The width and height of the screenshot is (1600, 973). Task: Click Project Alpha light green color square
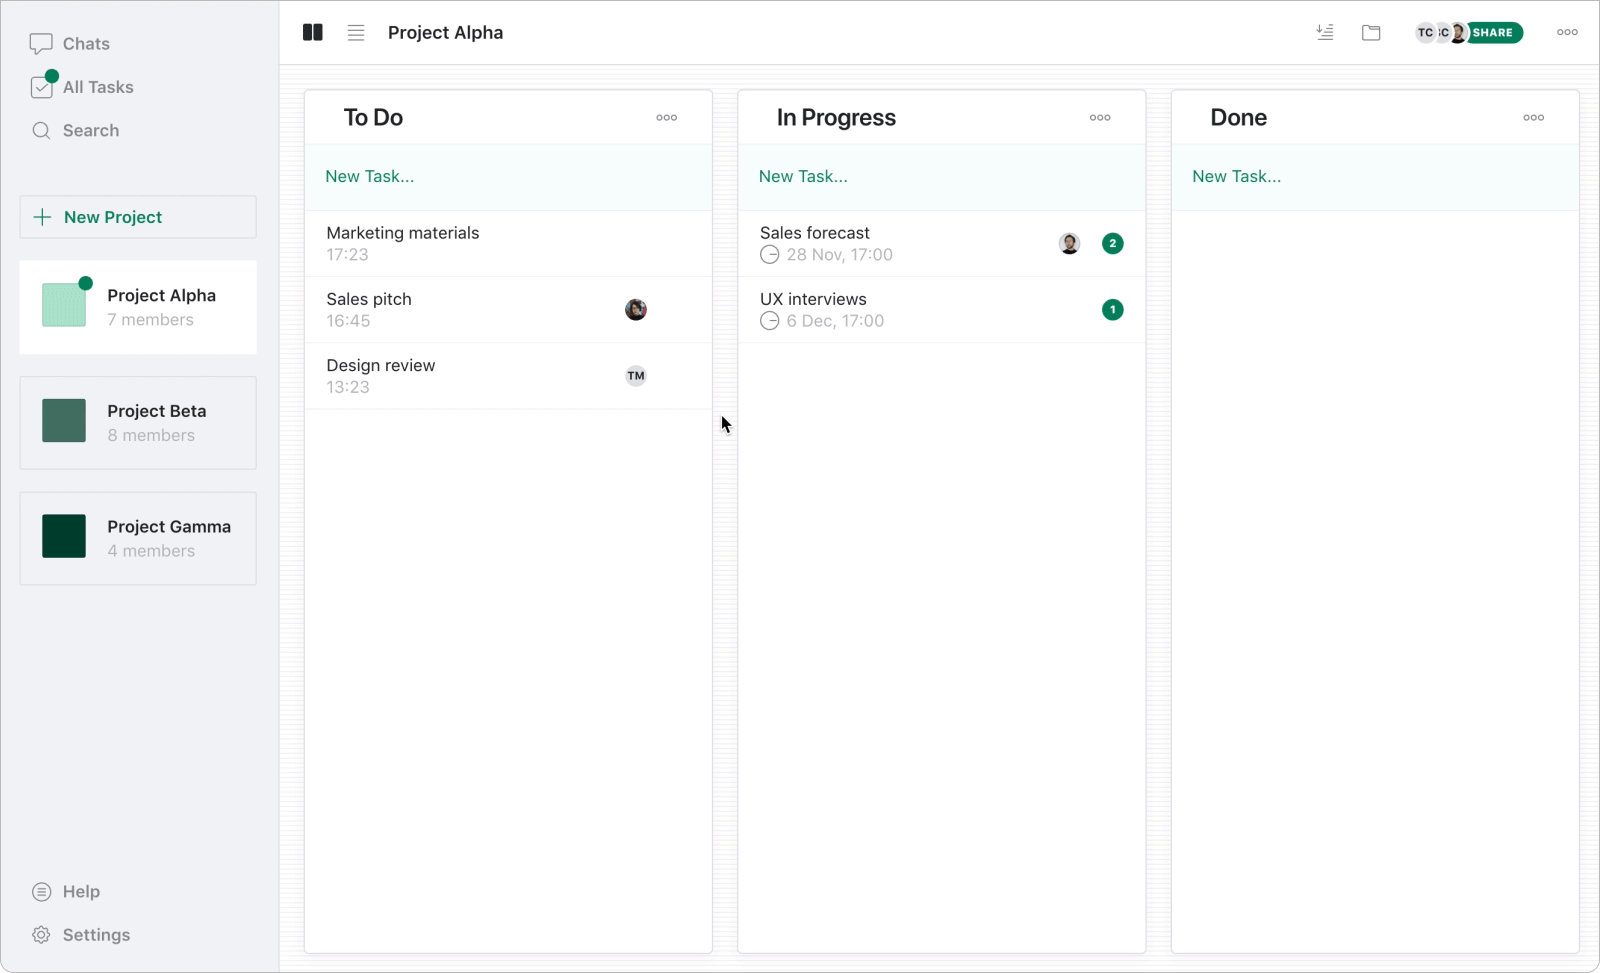click(64, 305)
